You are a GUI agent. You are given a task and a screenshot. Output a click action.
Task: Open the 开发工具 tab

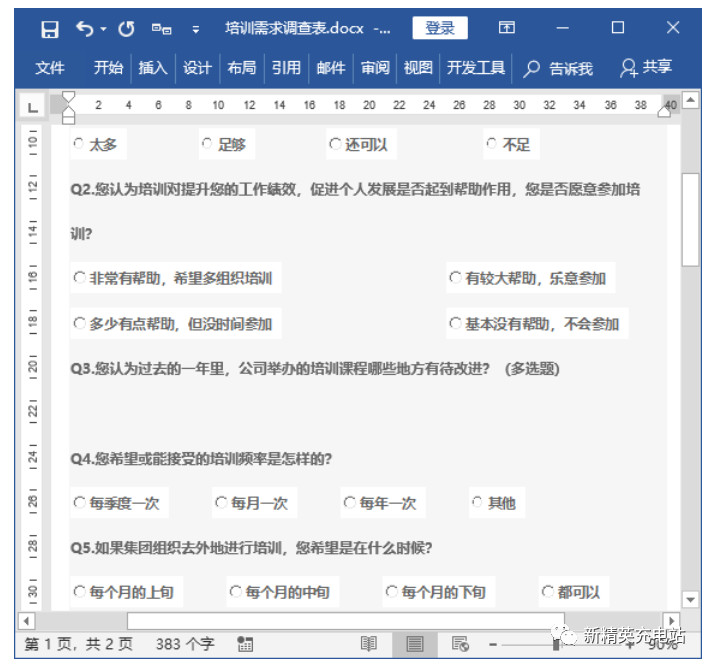[475, 68]
